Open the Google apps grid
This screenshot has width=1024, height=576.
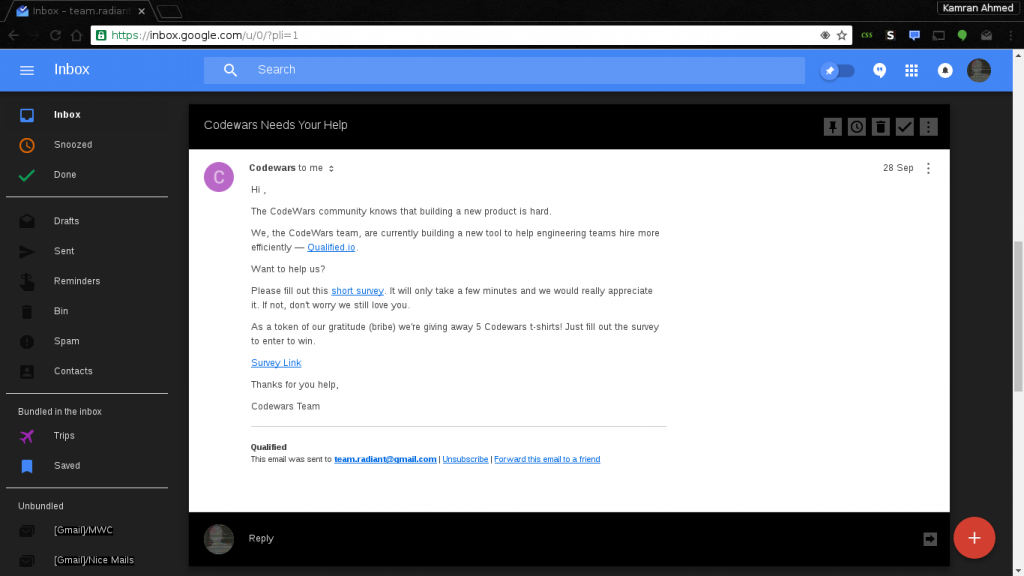coord(912,71)
